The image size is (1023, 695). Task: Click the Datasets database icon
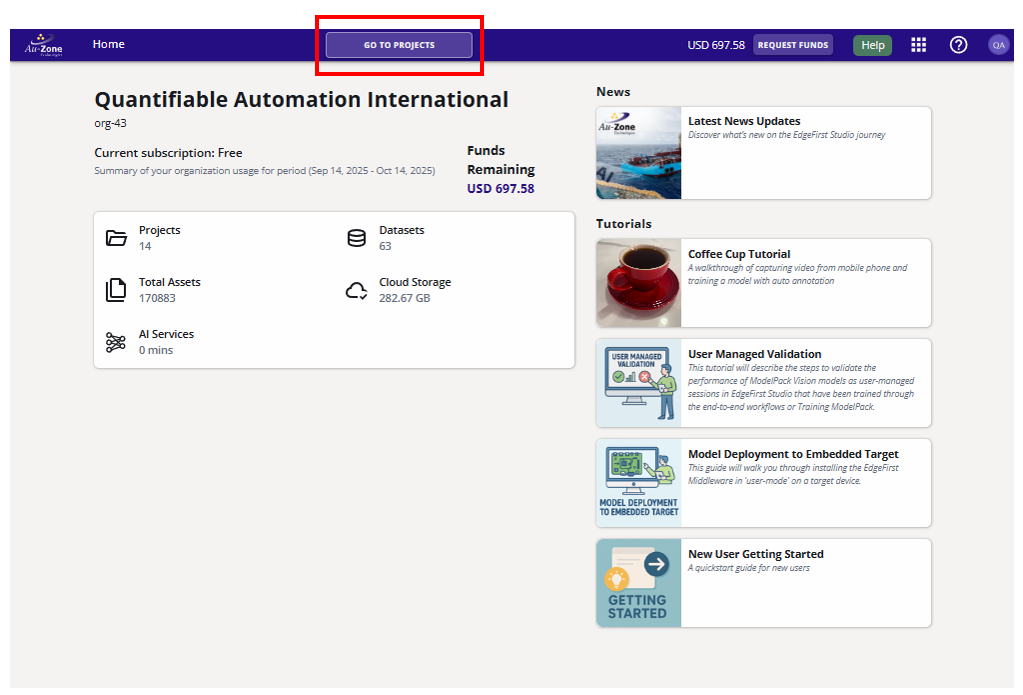tap(356, 238)
